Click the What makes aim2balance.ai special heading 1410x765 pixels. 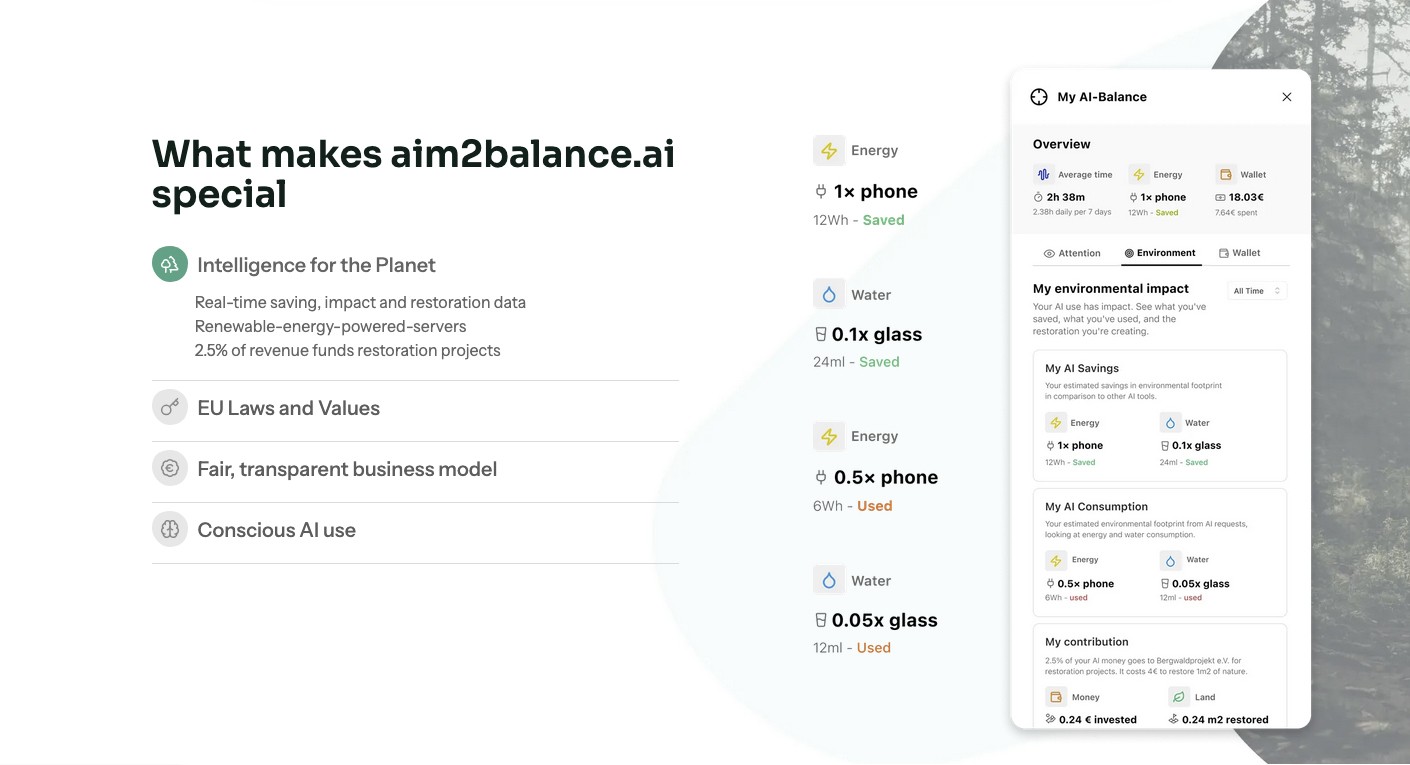point(413,173)
